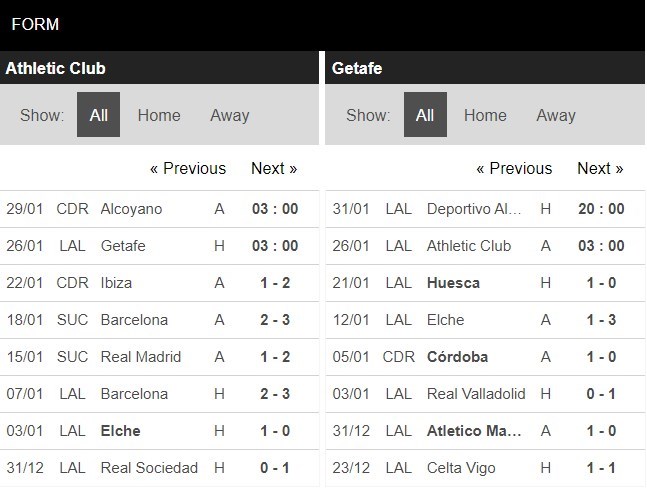Open the Huesca match on 21/01
This screenshot has width=647, height=495.
pyautogui.click(x=485, y=283)
